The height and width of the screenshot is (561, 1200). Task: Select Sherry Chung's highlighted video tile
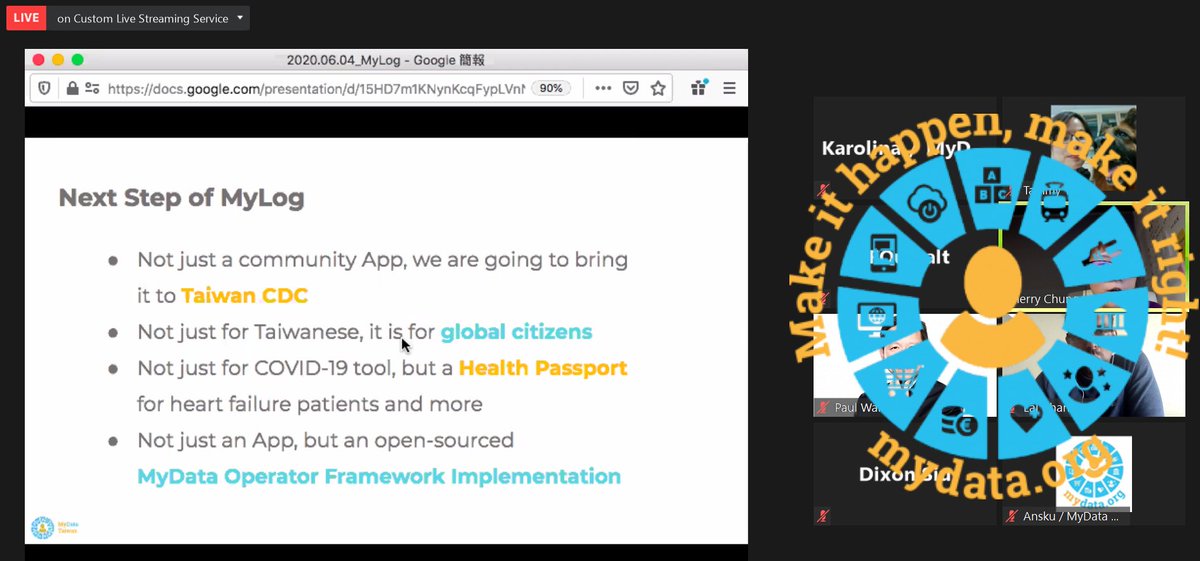(x=1093, y=256)
